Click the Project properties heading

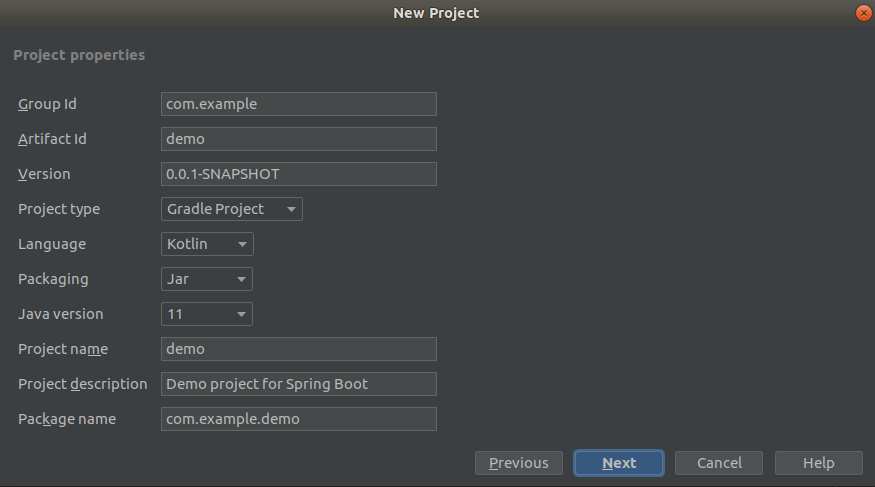79,55
